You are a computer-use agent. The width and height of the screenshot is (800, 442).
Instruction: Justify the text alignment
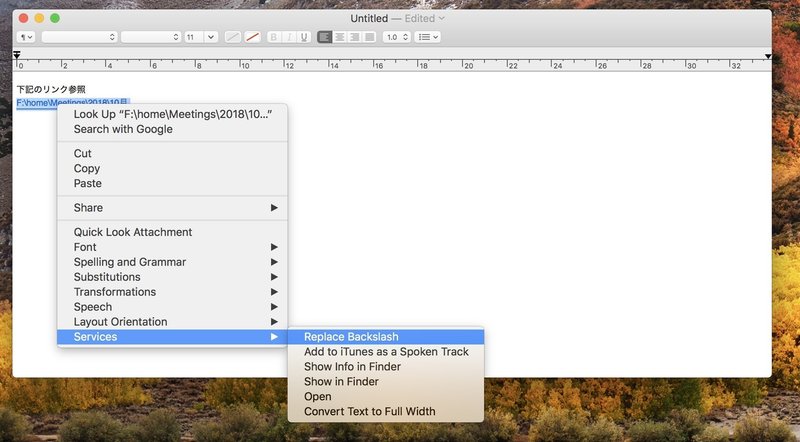click(x=369, y=37)
